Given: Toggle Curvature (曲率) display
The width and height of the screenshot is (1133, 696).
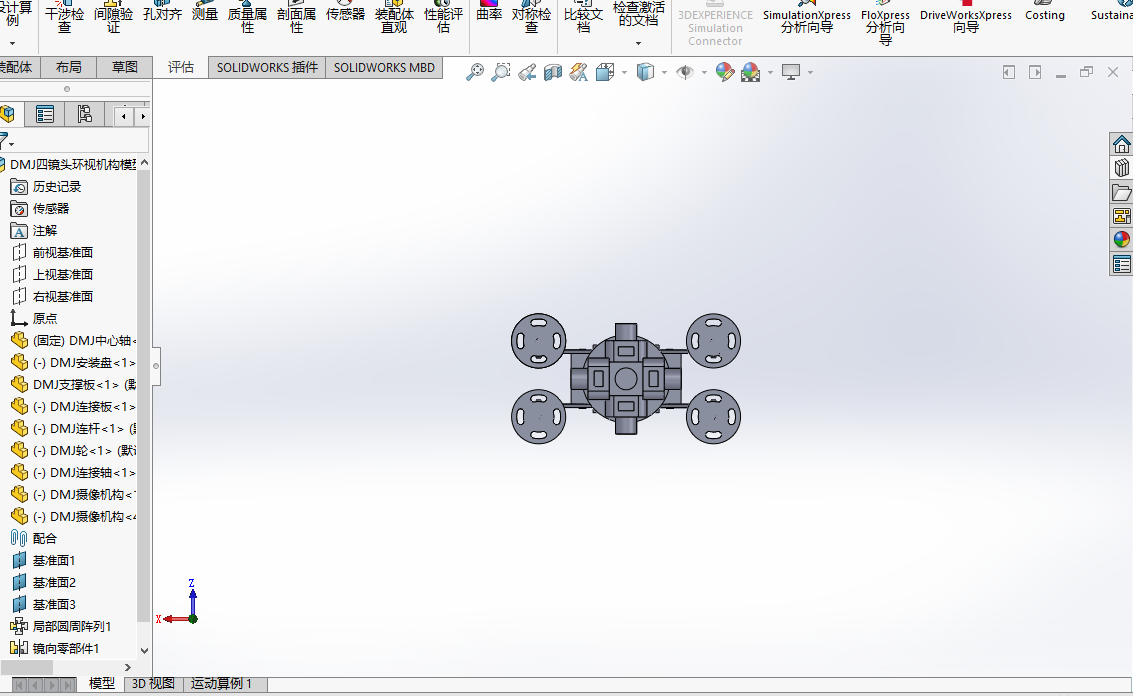Looking at the screenshot, I should 489,13.
